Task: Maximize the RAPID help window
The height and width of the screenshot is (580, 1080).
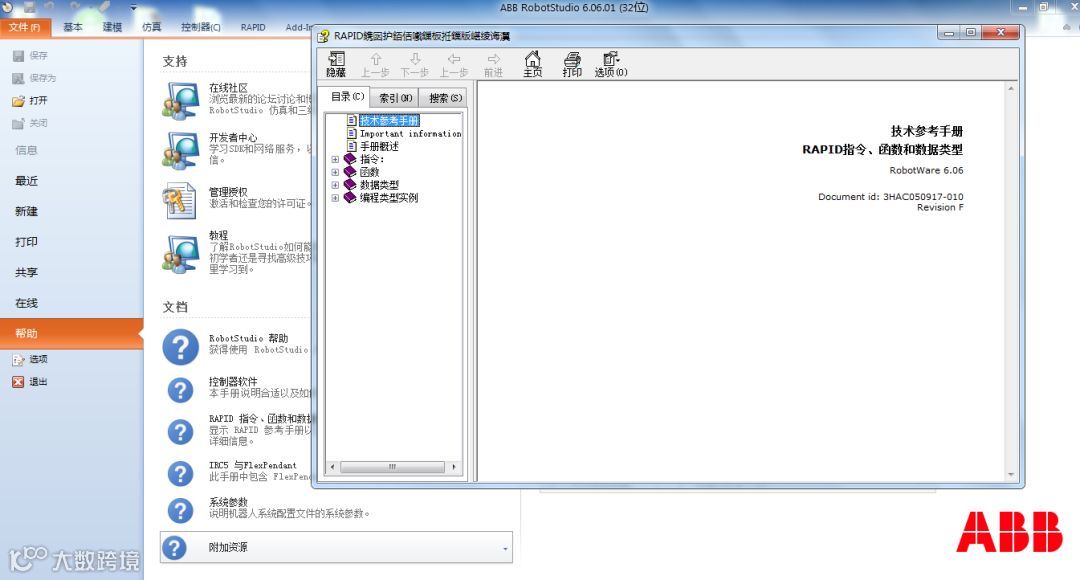Action: pos(970,32)
